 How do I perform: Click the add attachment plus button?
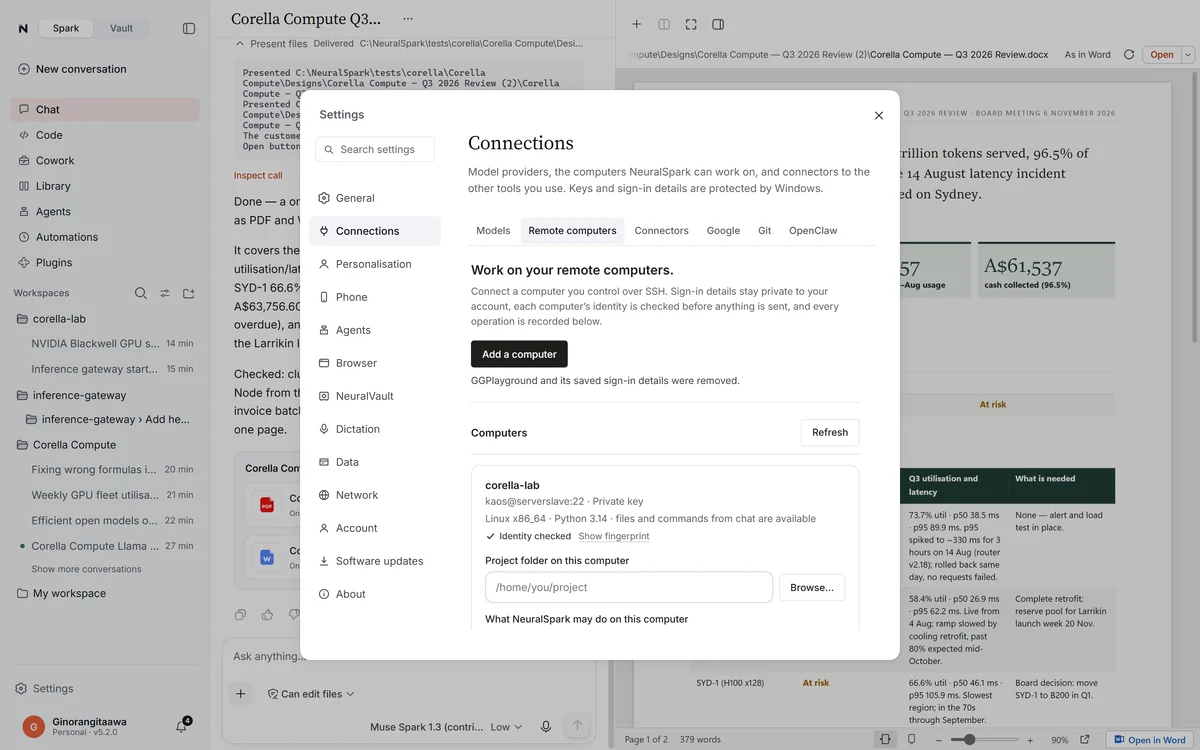240,693
